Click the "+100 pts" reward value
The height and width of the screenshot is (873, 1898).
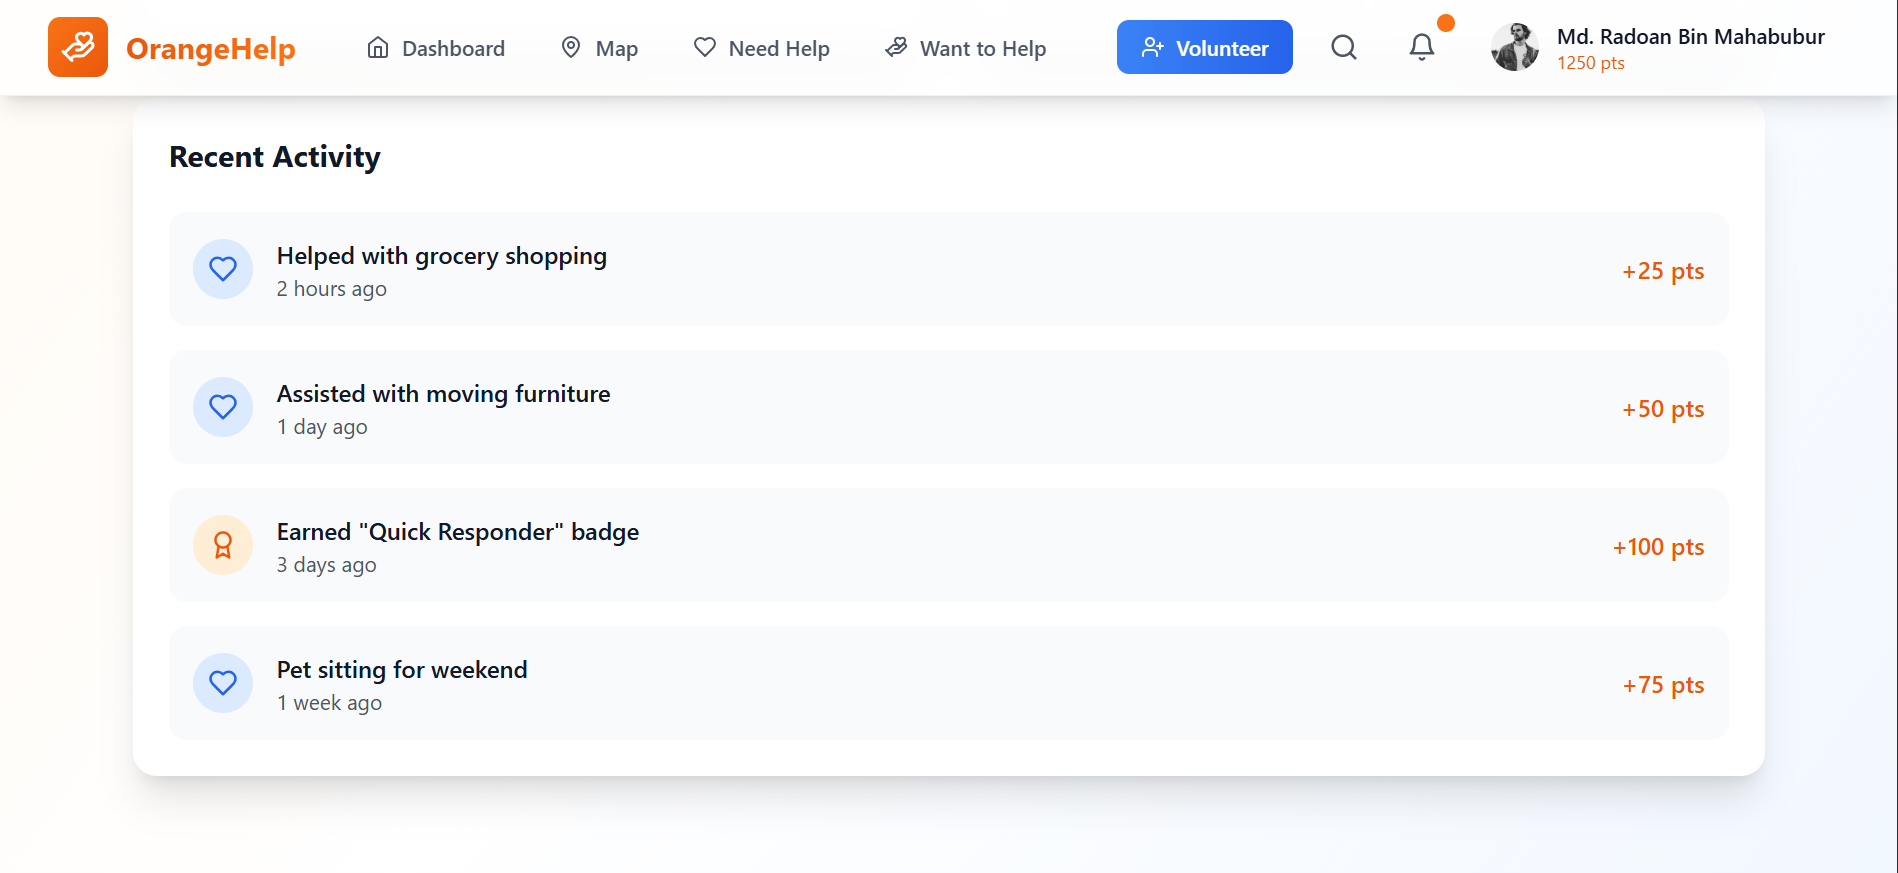point(1658,547)
